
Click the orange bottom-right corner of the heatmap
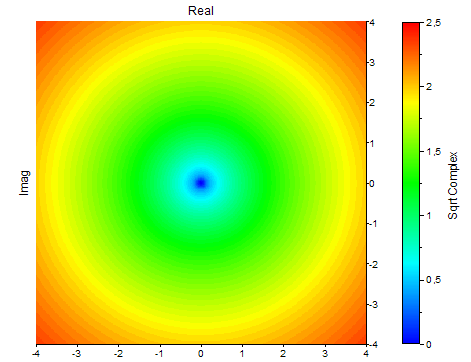coord(357,335)
